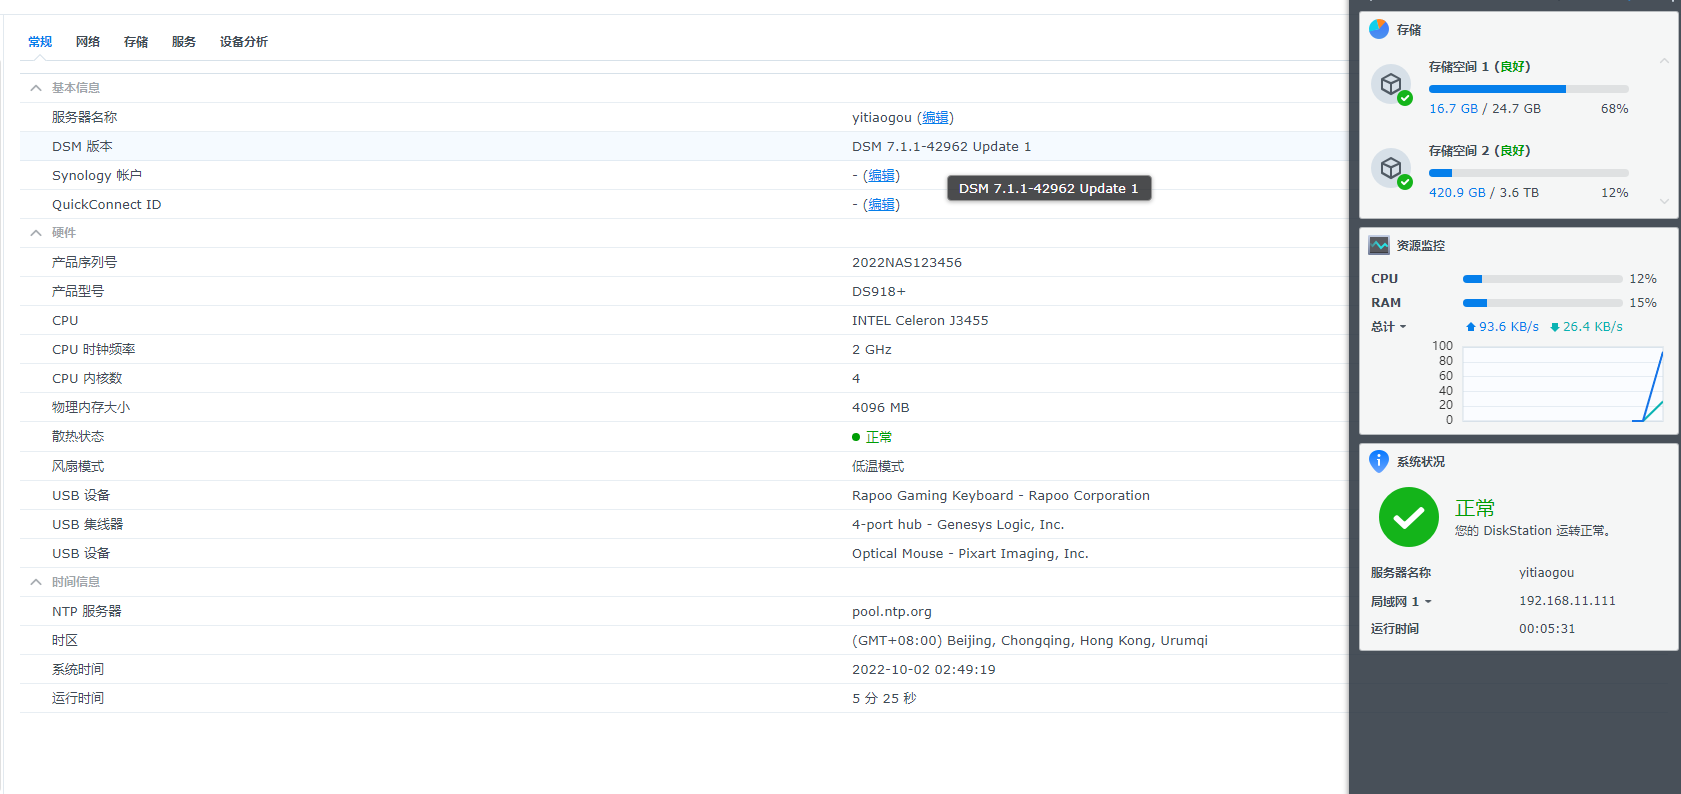Click the download speed arrow icon

1555,327
